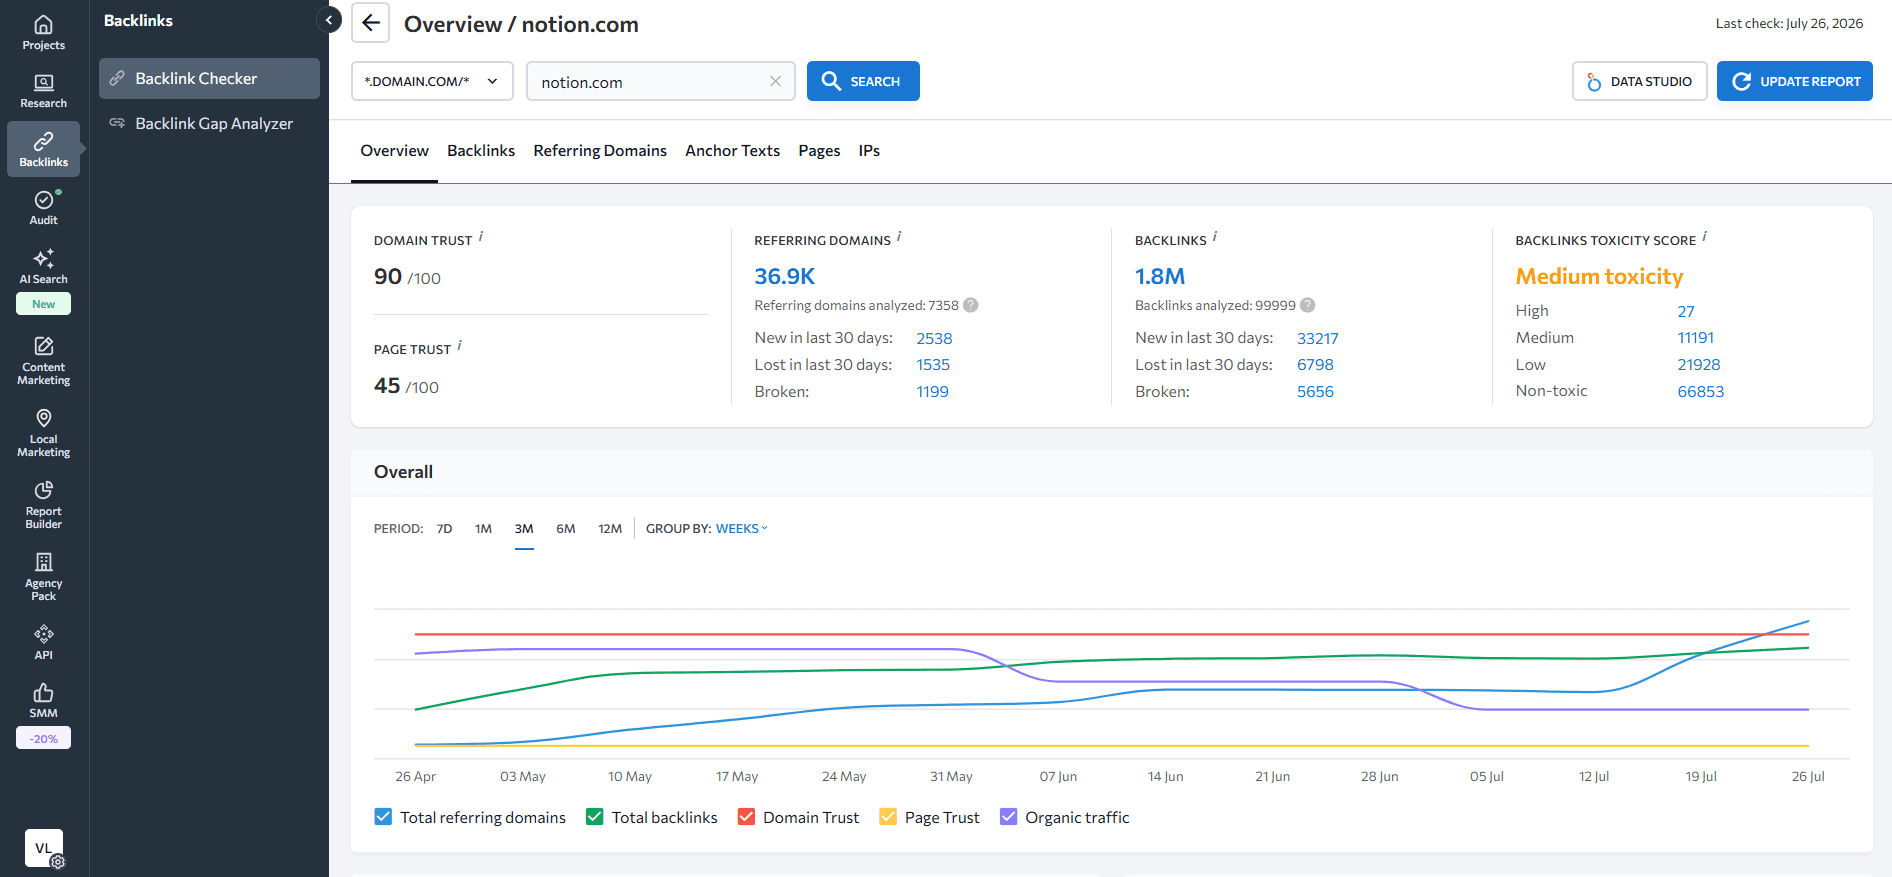1892x877 pixels.
Task: Switch to the Anchor Texts tab
Action: [x=732, y=151]
